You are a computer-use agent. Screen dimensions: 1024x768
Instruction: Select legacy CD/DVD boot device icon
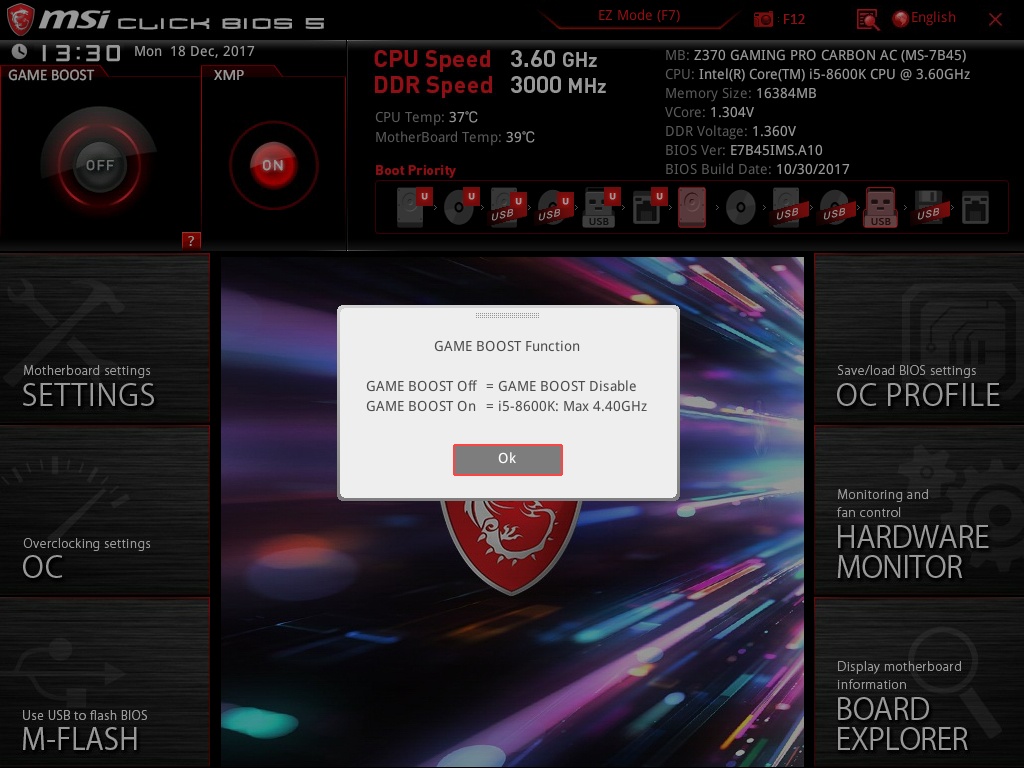(x=741, y=208)
